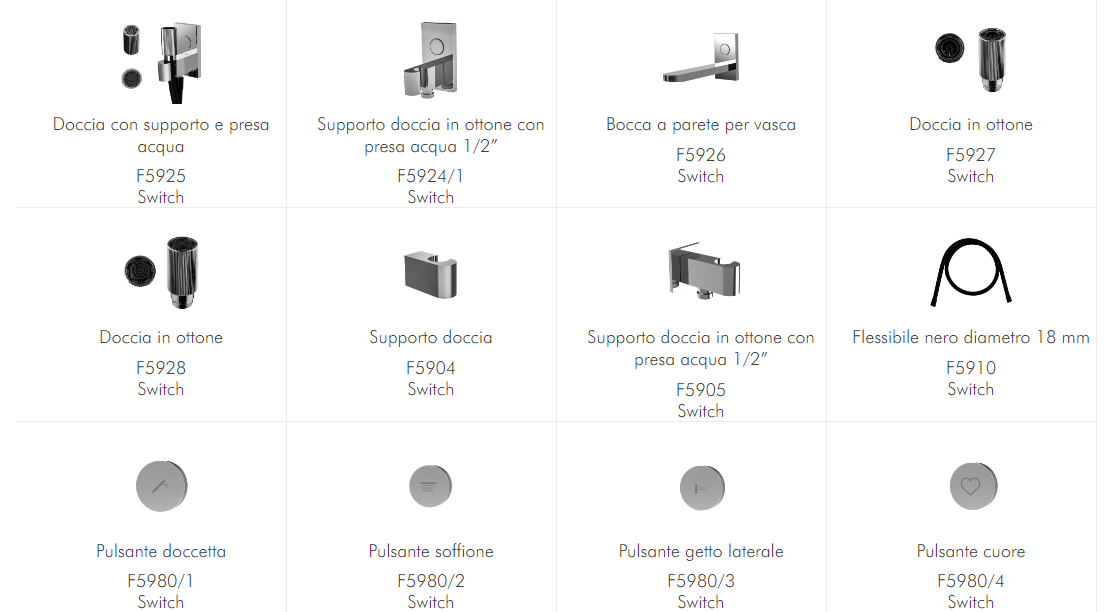The width and height of the screenshot is (1120, 612).
Task: Click the F5927 brass shower head image
Action: pyautogui.click(x=971, y=56)
